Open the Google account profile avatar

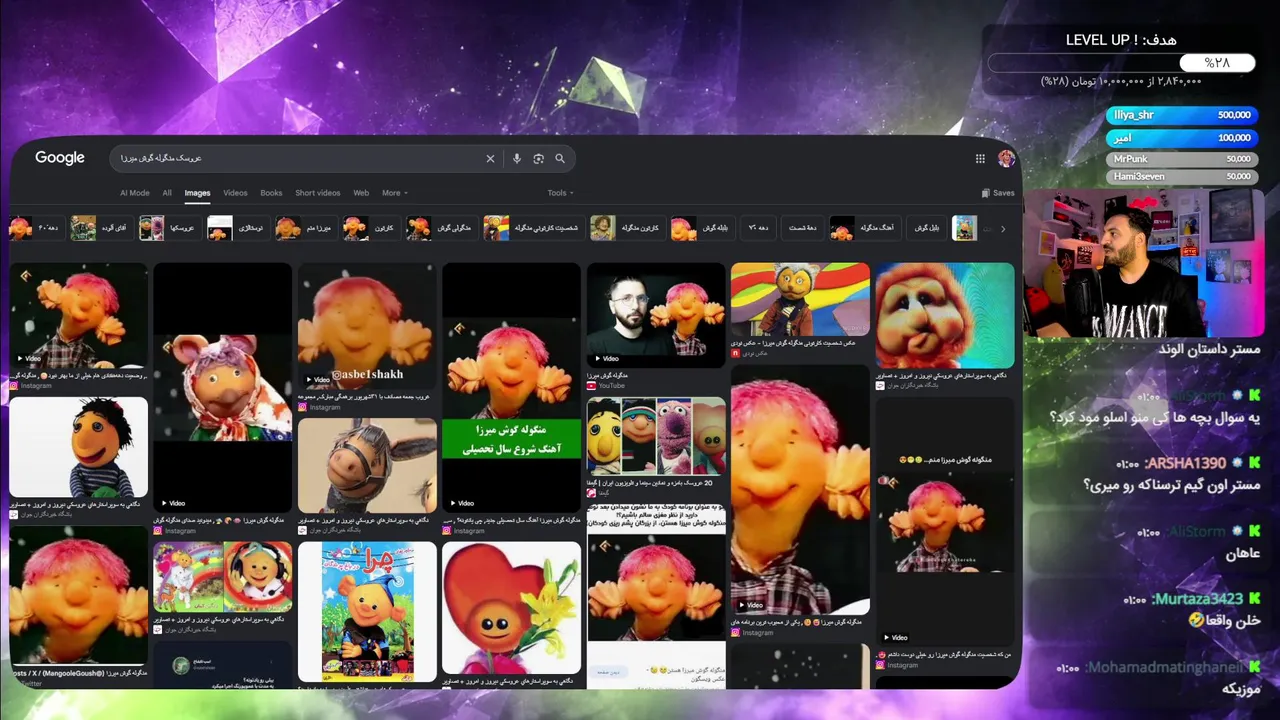pyautogui.click(x=1006, y=158)
